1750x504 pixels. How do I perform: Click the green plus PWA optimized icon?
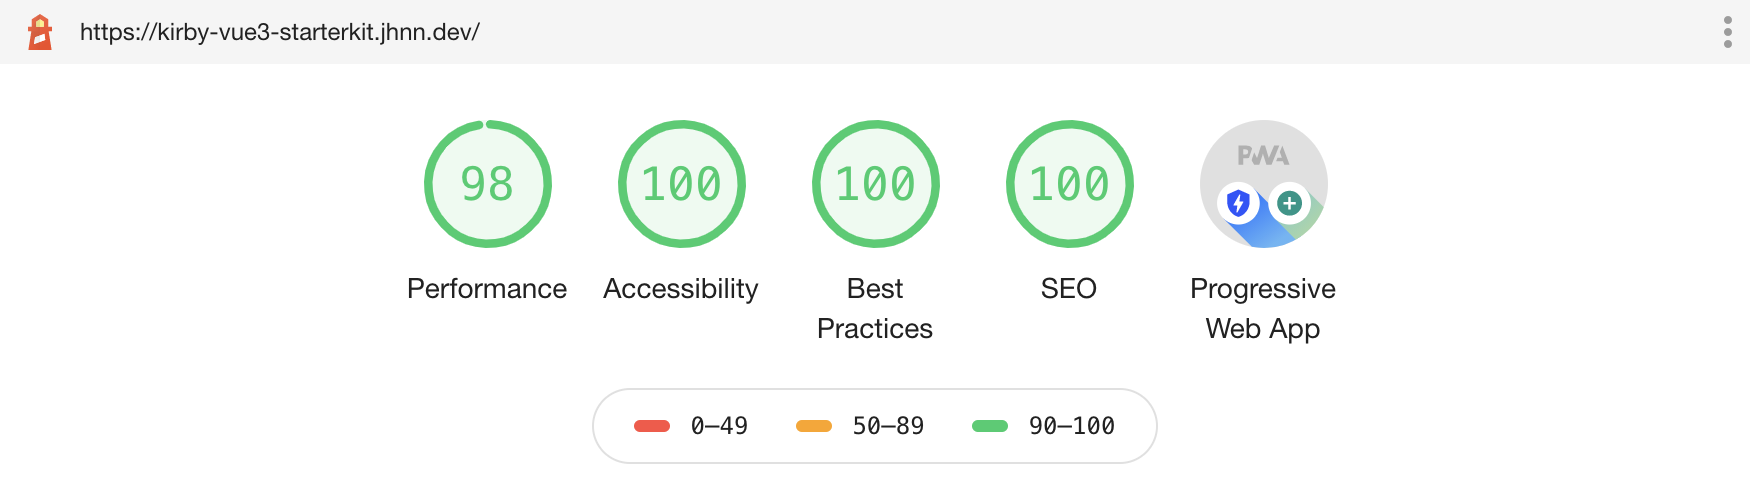click(x=1289, y=204)
